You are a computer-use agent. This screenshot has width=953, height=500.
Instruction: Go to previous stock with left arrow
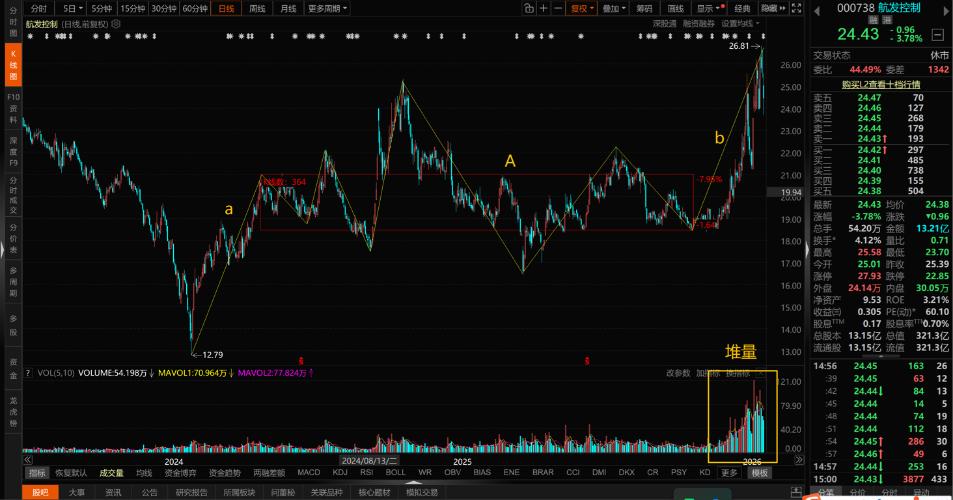(x=817, y=10)
